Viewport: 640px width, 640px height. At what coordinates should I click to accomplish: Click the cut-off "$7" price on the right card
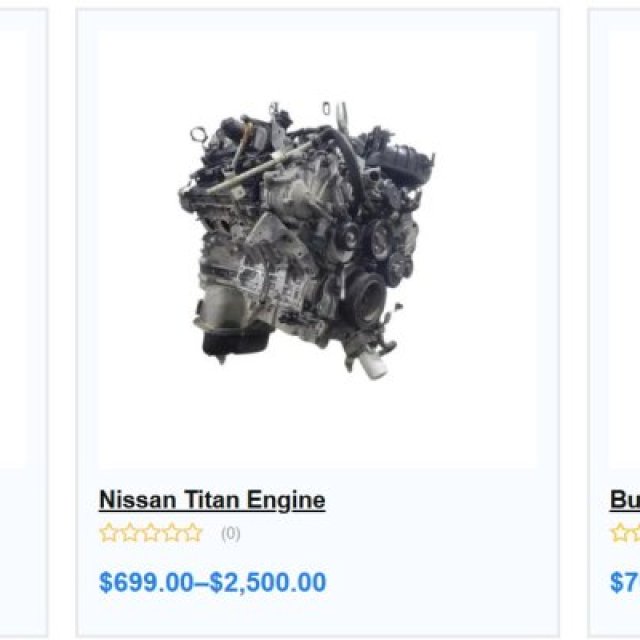click(x=625, y=582)
